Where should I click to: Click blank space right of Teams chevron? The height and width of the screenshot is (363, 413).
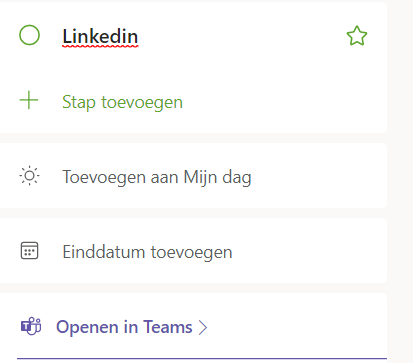[297, 327]
